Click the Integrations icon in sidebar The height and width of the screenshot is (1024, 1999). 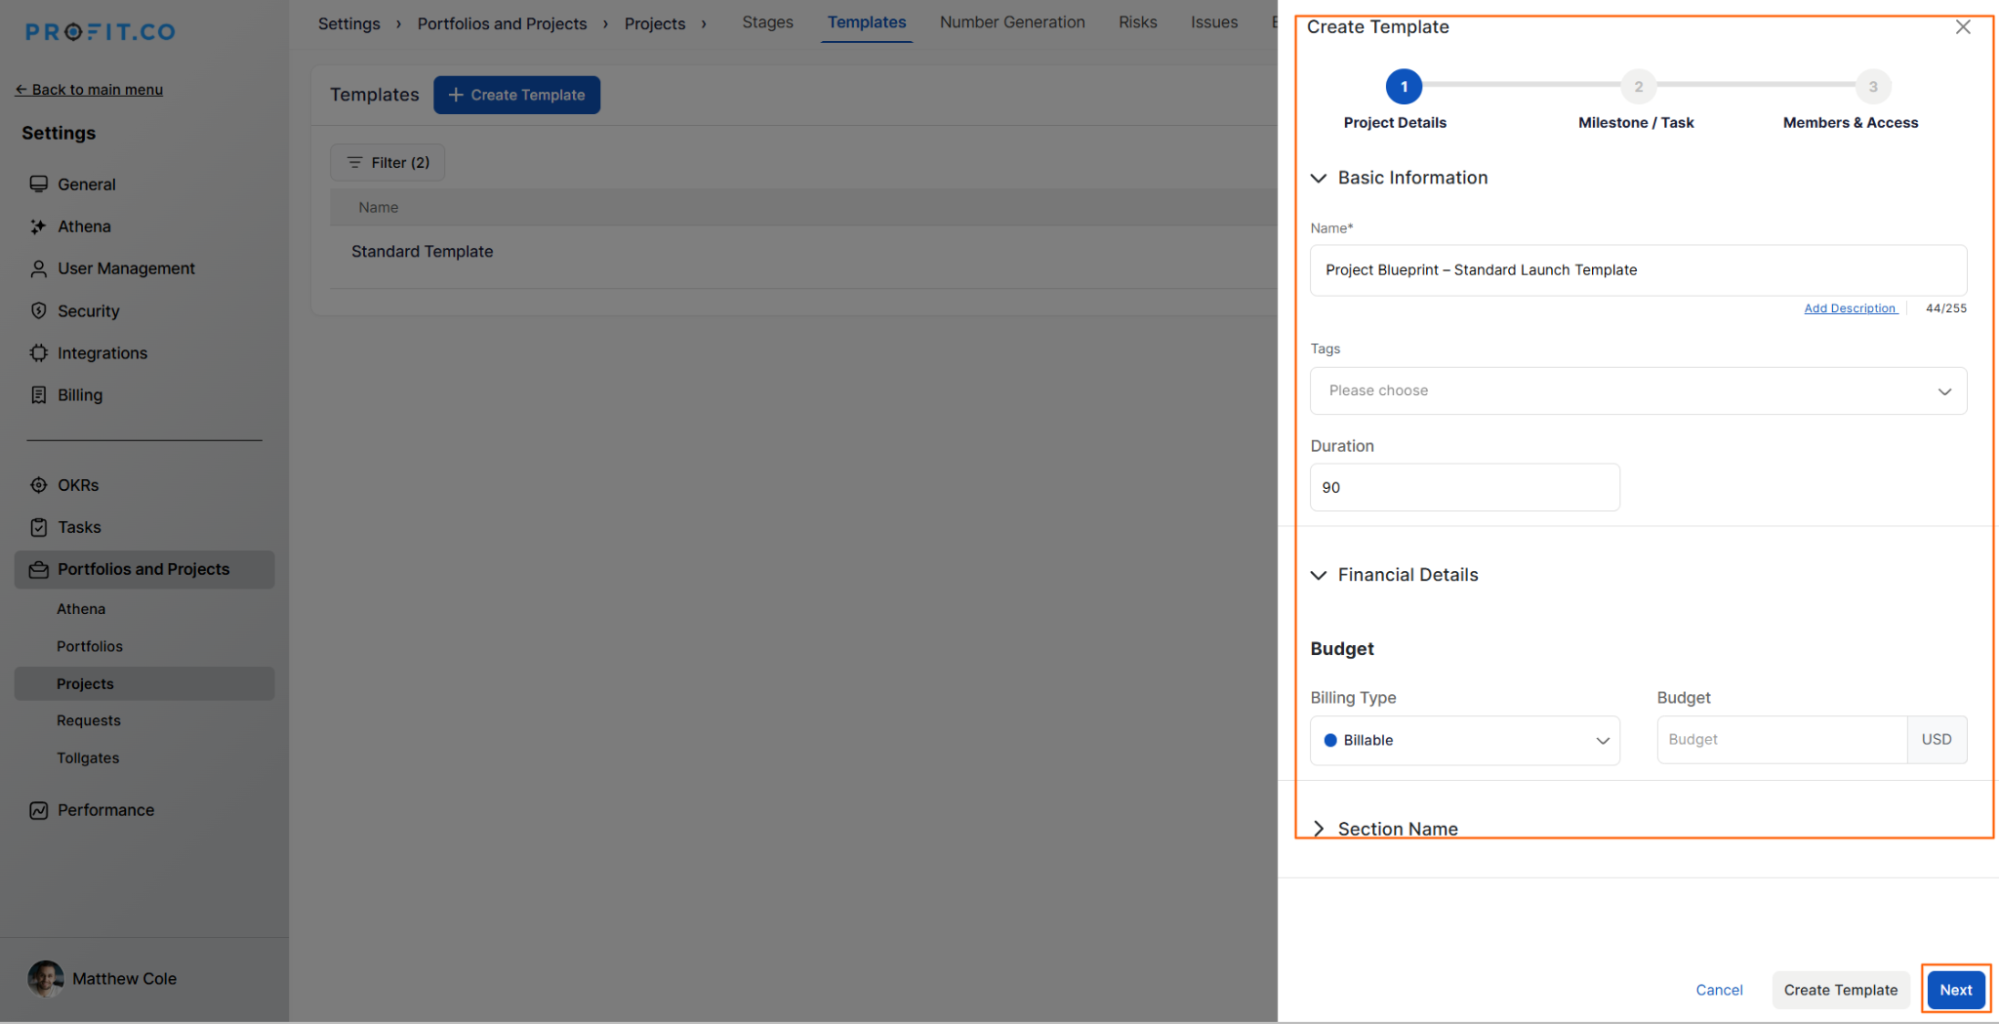pos(38,353)
